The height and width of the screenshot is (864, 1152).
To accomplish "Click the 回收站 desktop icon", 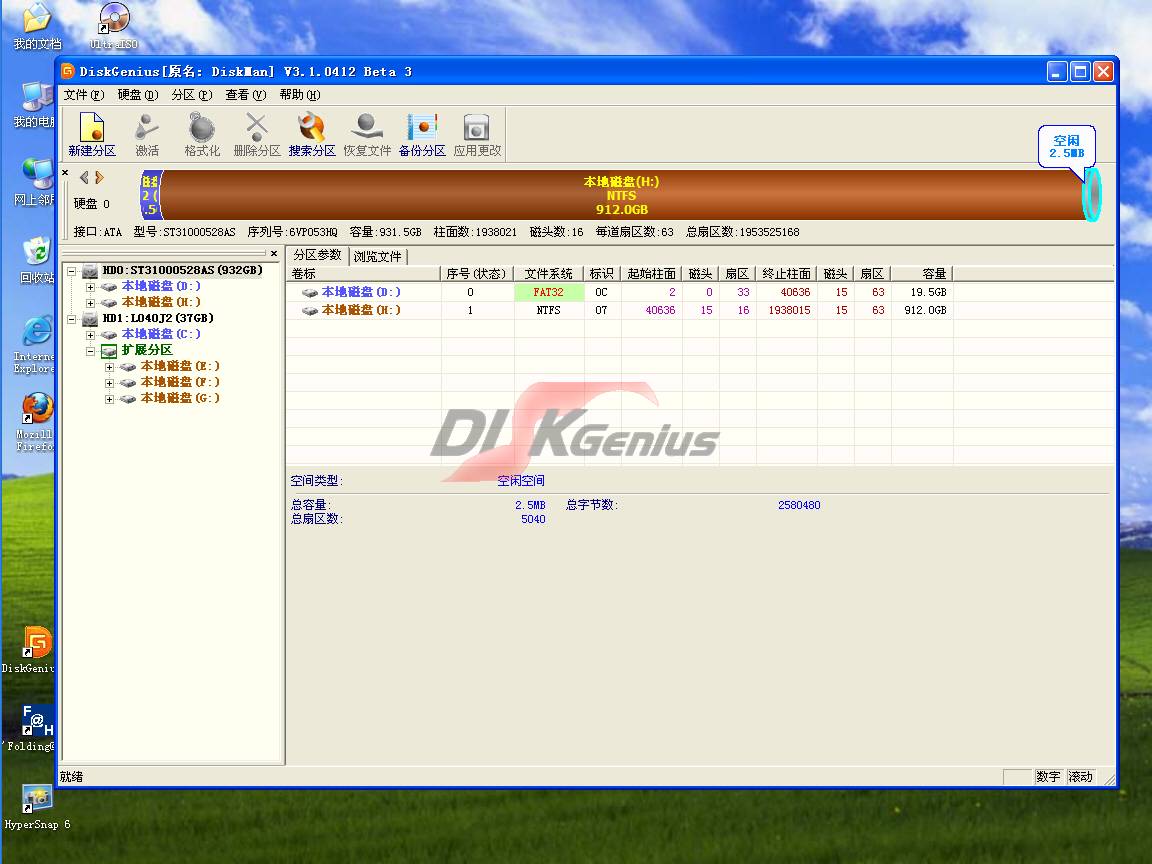I will tap(37, 260).
